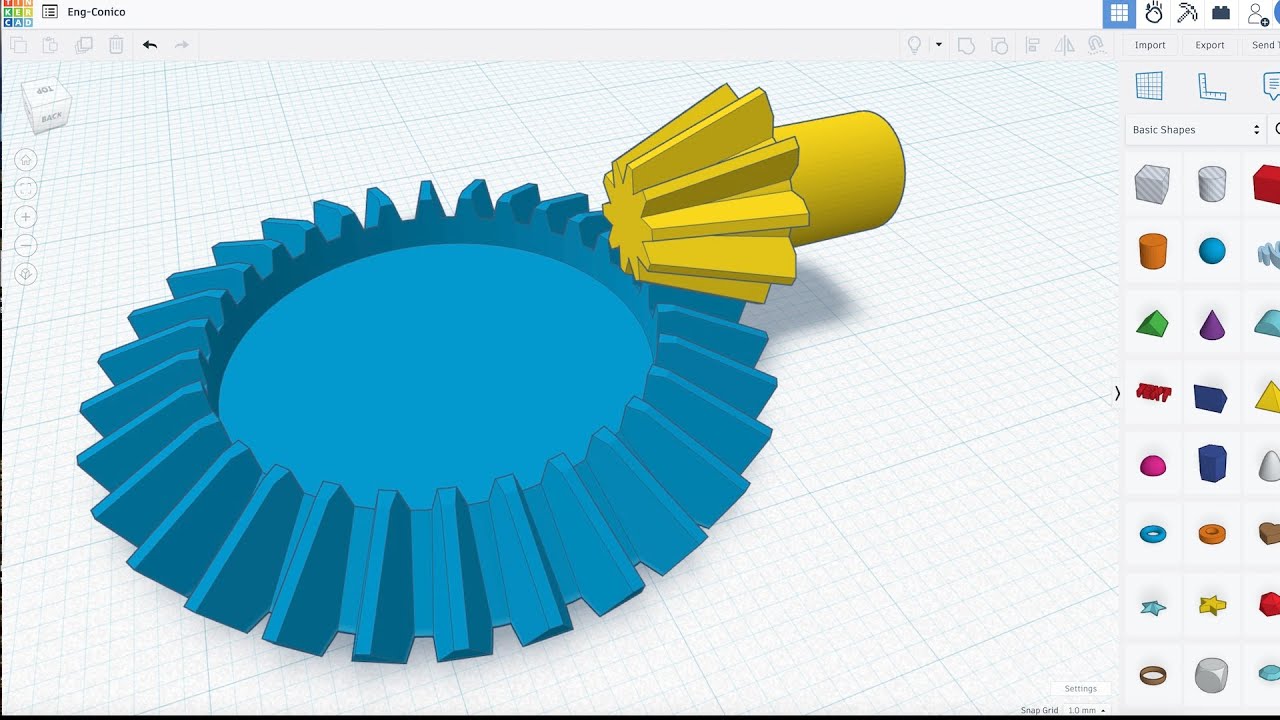
Task: Invite collaborators with add-person icon
Action: (x=1258, y=14)
